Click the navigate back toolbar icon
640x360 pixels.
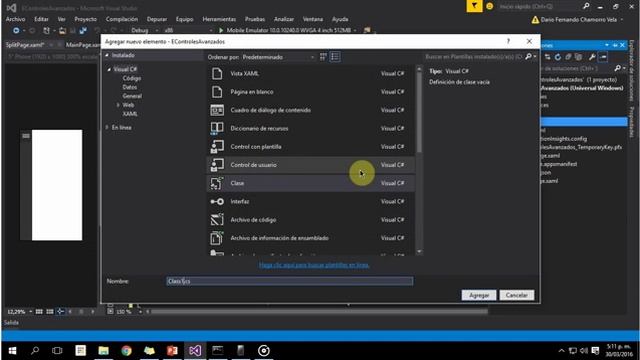point(16,31)
